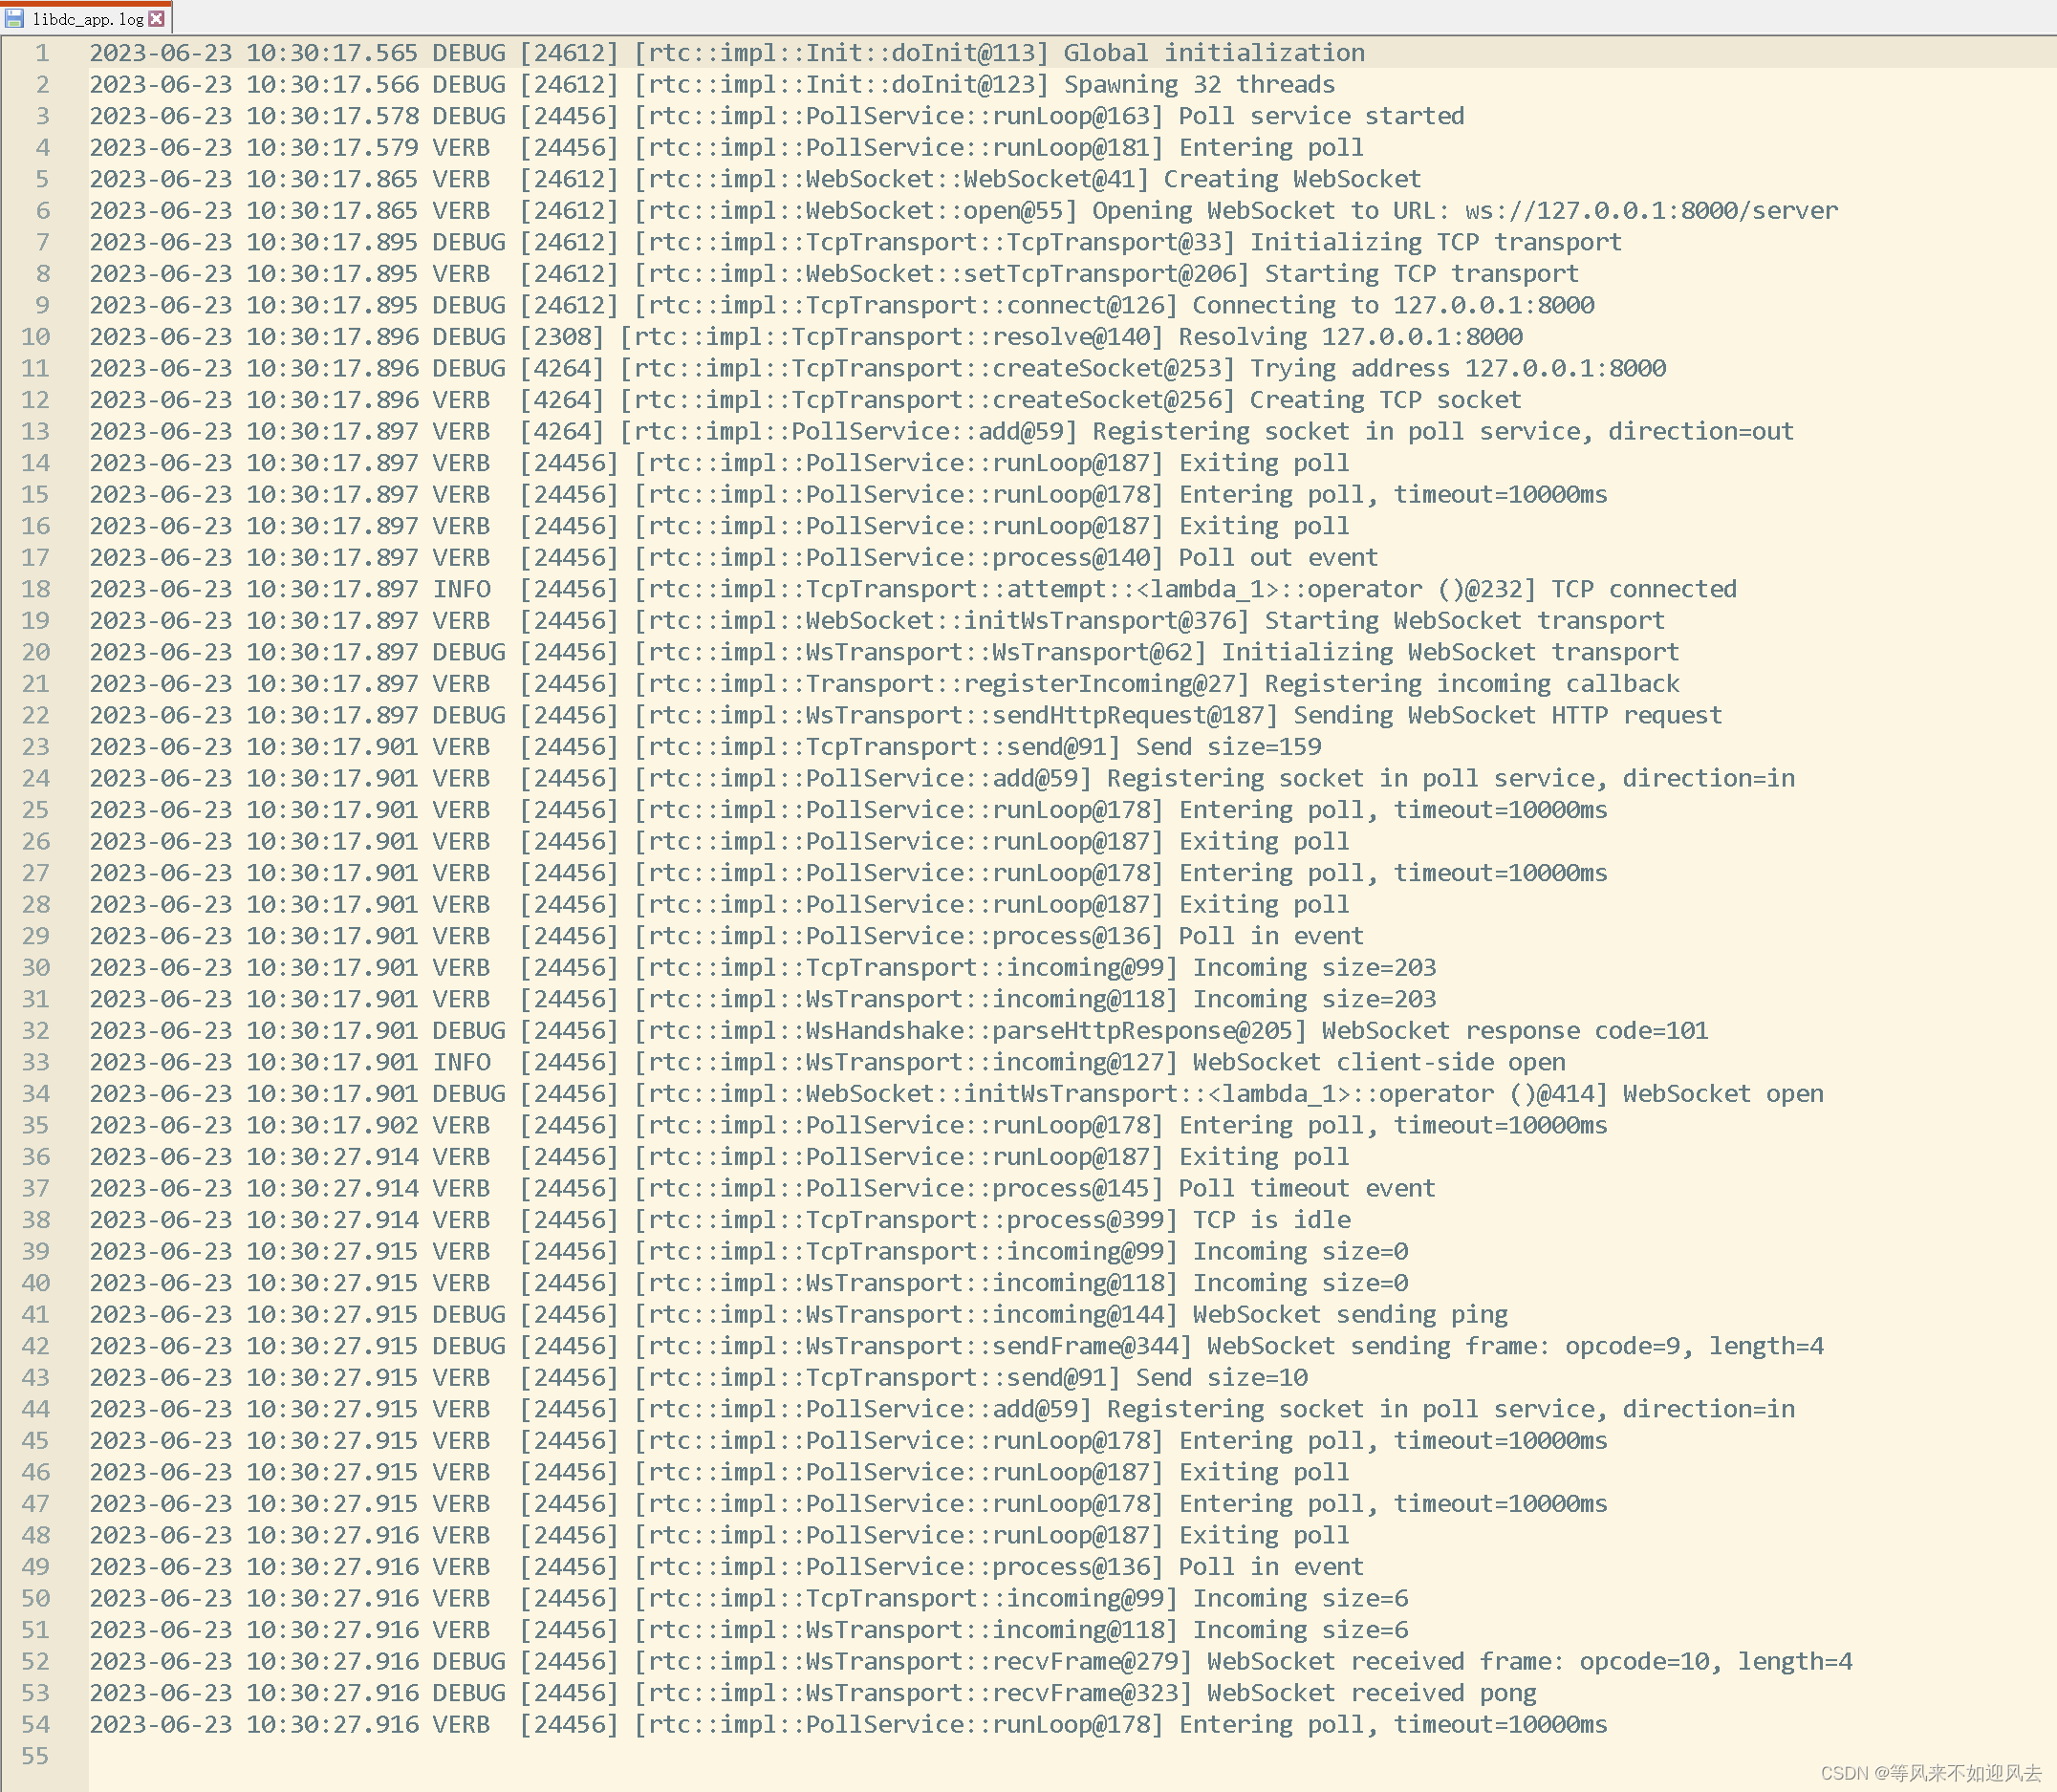The image size is (2057, 1792).
Task: Click 'opcode=9, length=4' on line 42
Action: coord(1694,1346)
